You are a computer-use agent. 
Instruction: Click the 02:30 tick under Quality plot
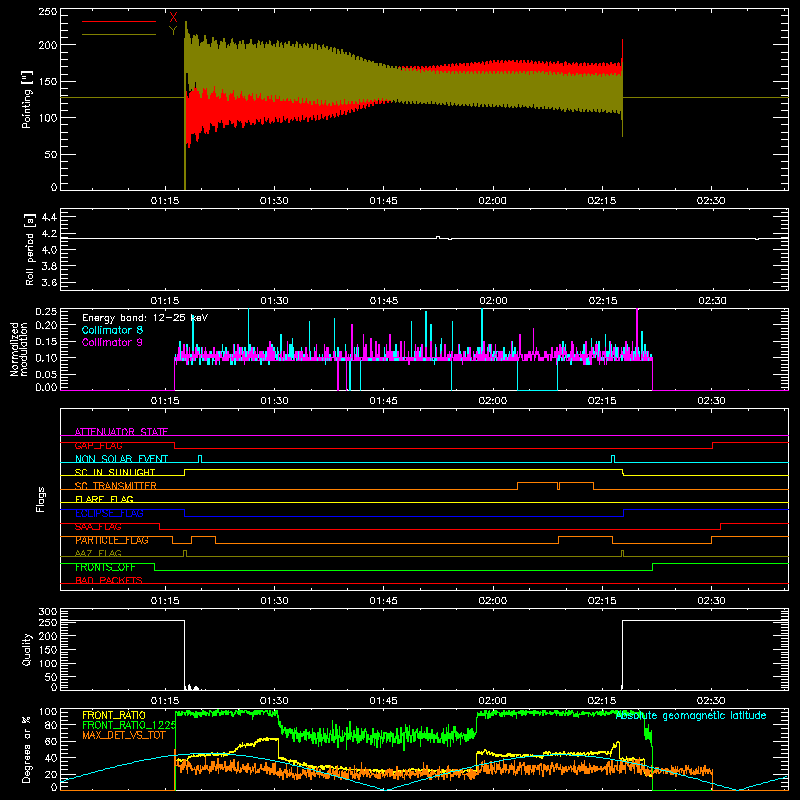click(x=711, y=701)
